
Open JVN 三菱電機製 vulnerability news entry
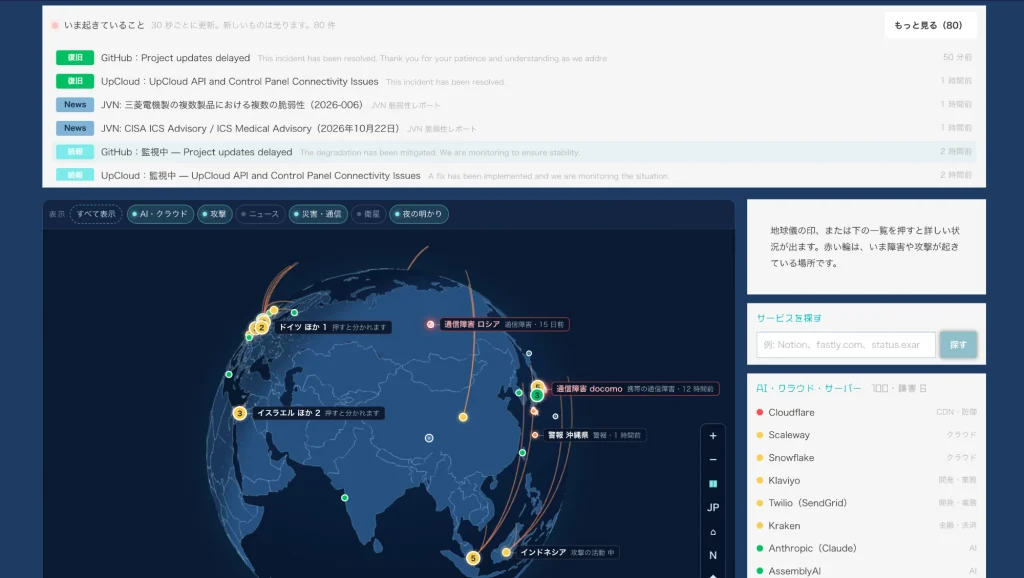pyautogui.click(x=514, y=105)
